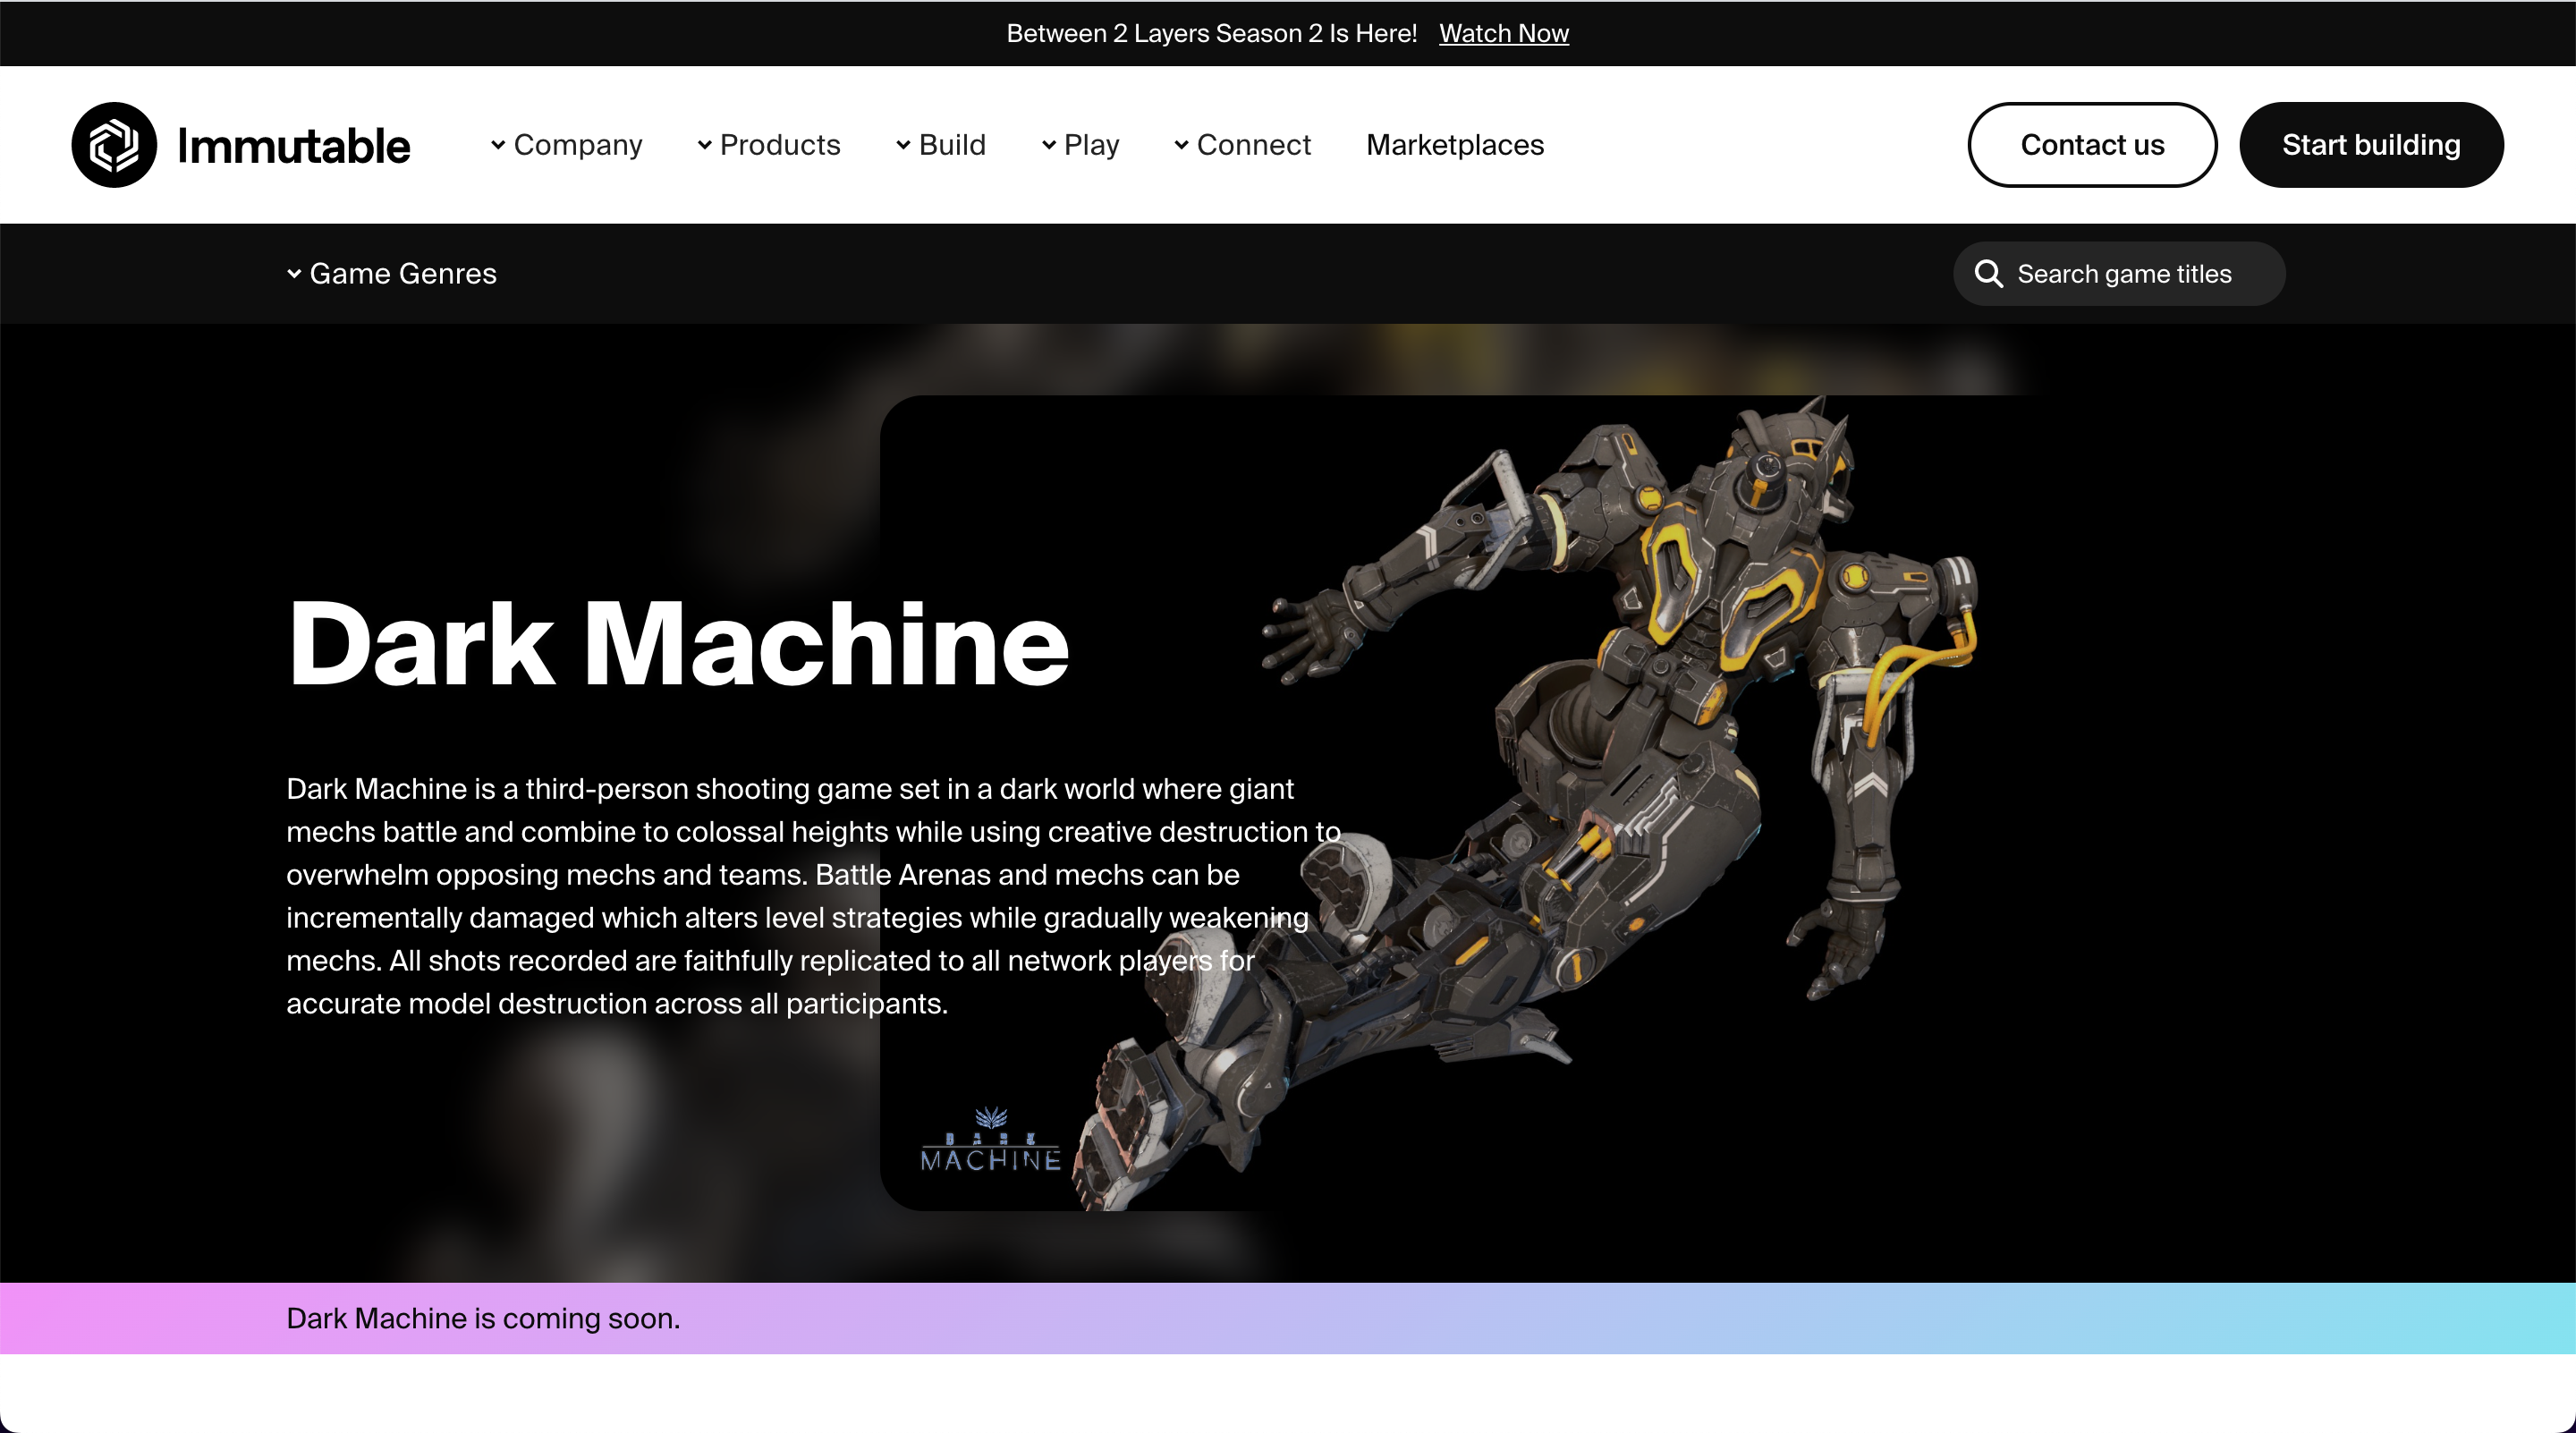Click 'Between 2 Layers Season 2 Is Here!' text
The height and width of the screenshot is (1433, 2576).
[x=1212, y=33]
